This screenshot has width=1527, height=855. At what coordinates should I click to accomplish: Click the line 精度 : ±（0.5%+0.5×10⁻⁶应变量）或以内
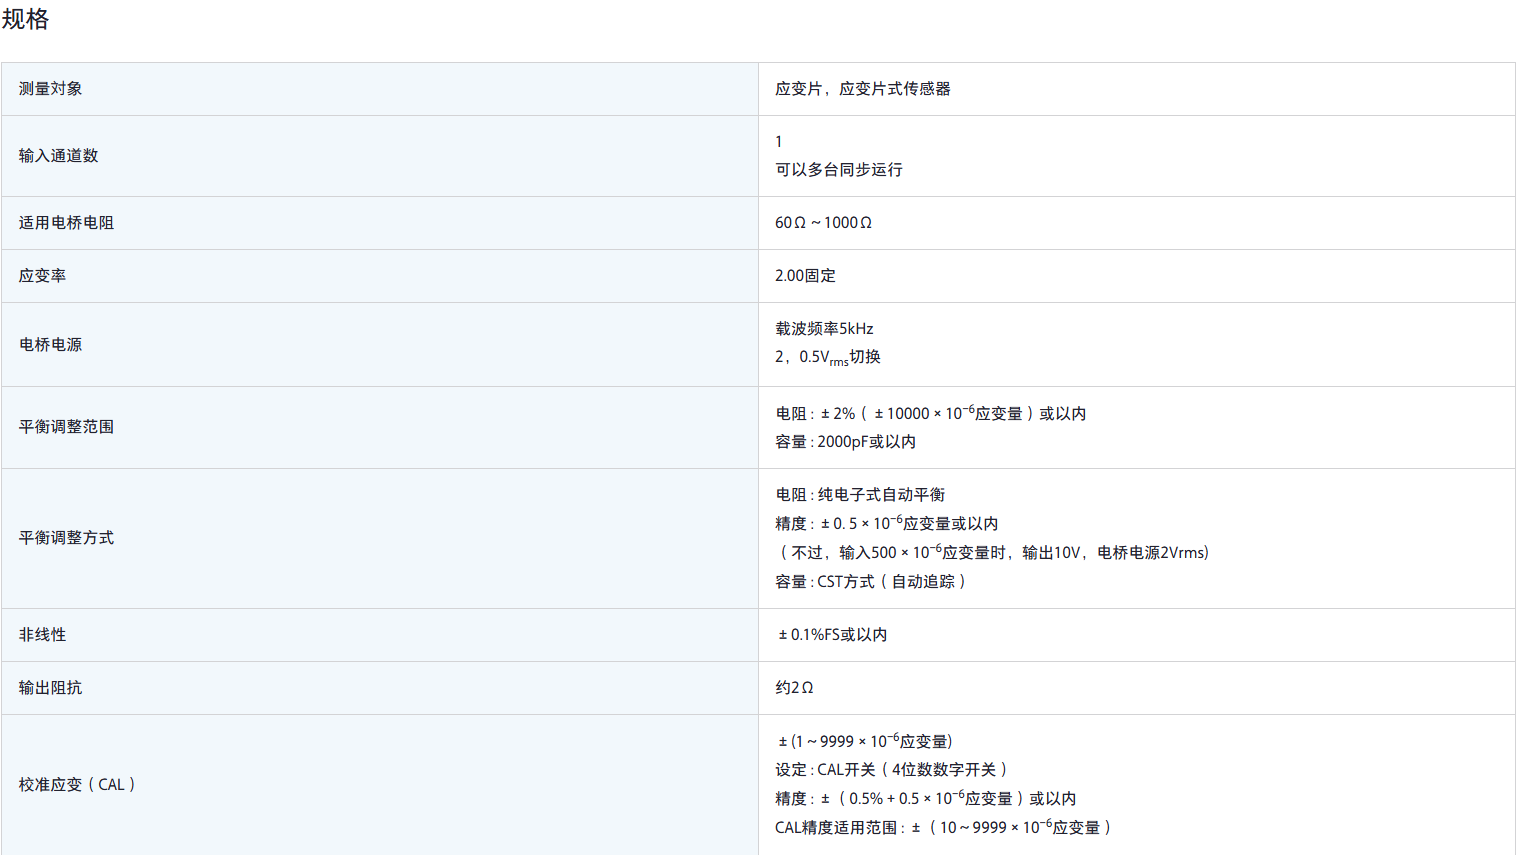click(x=926, y=798)
